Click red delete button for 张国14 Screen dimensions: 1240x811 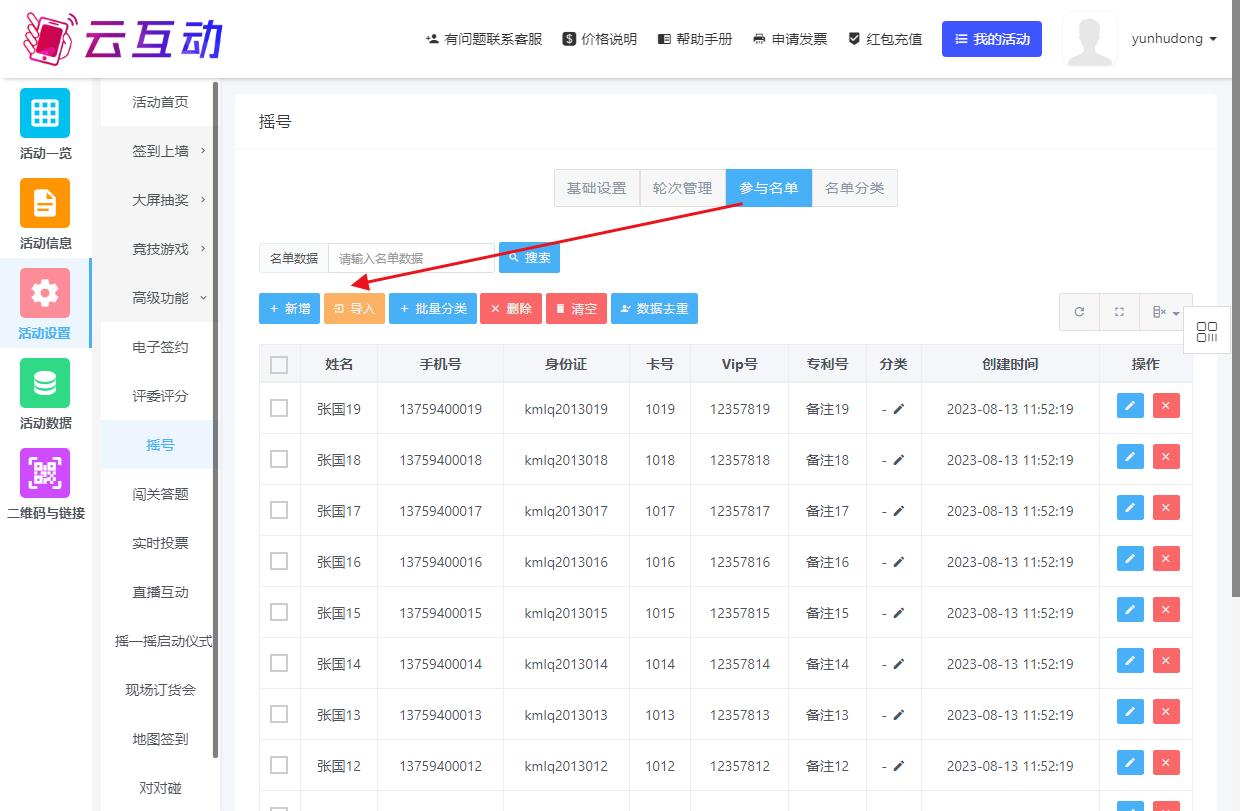[1166, 660]
